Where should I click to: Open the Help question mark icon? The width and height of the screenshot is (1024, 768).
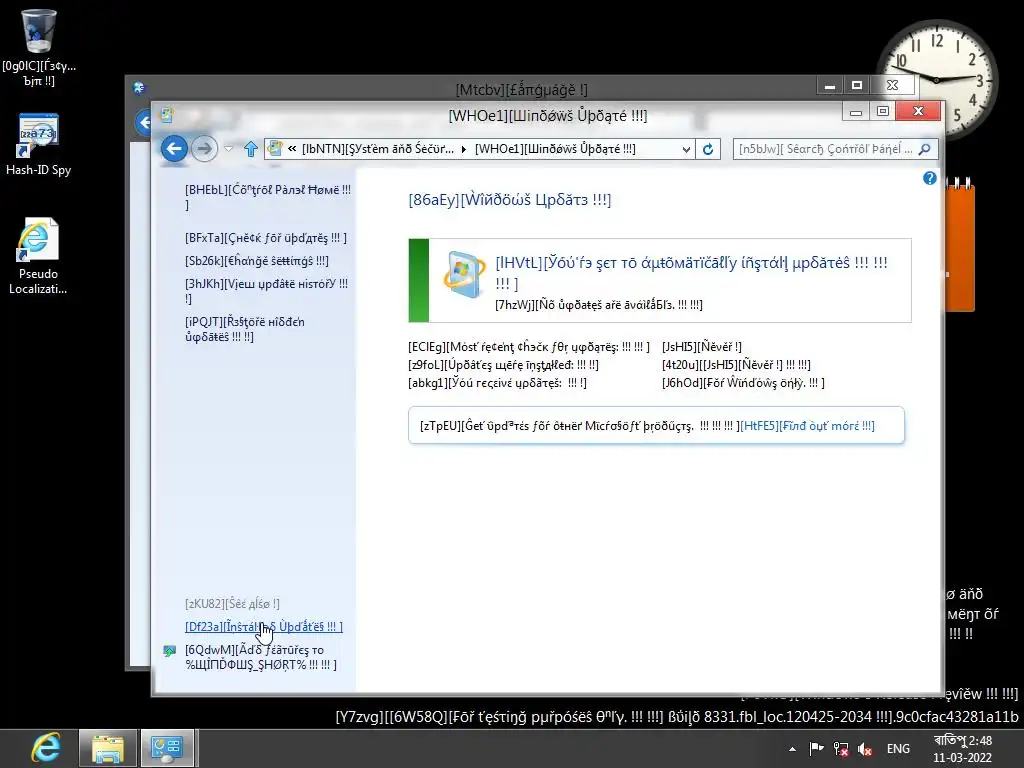tap(929, 178)
